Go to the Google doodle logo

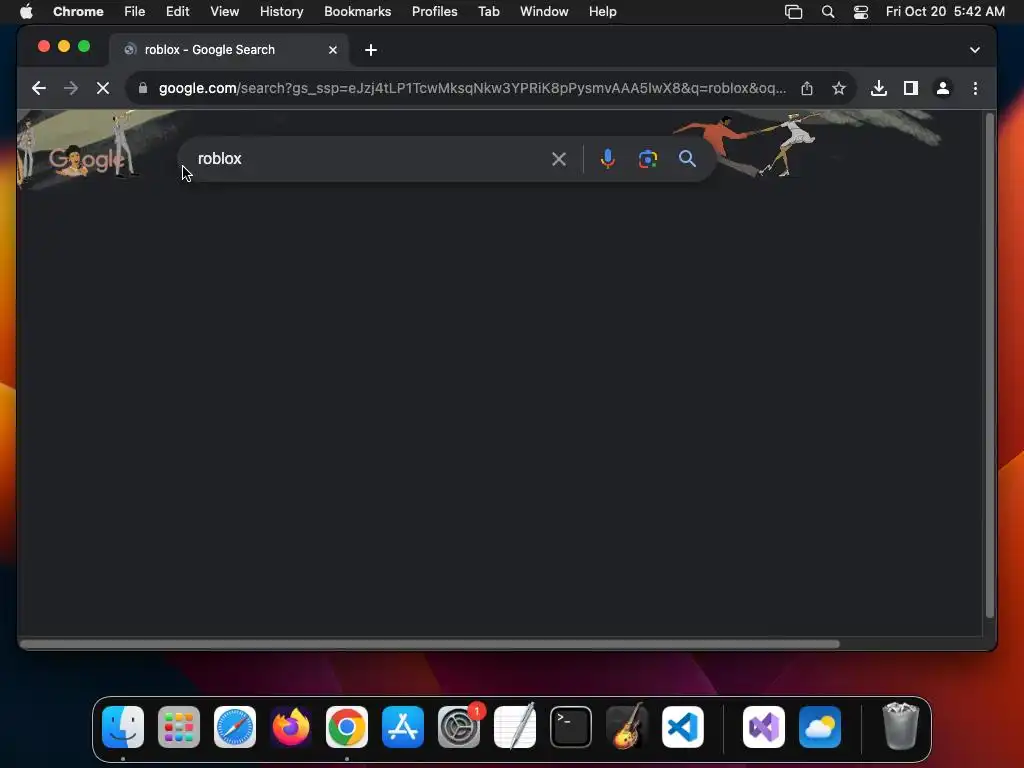[85, 159]
